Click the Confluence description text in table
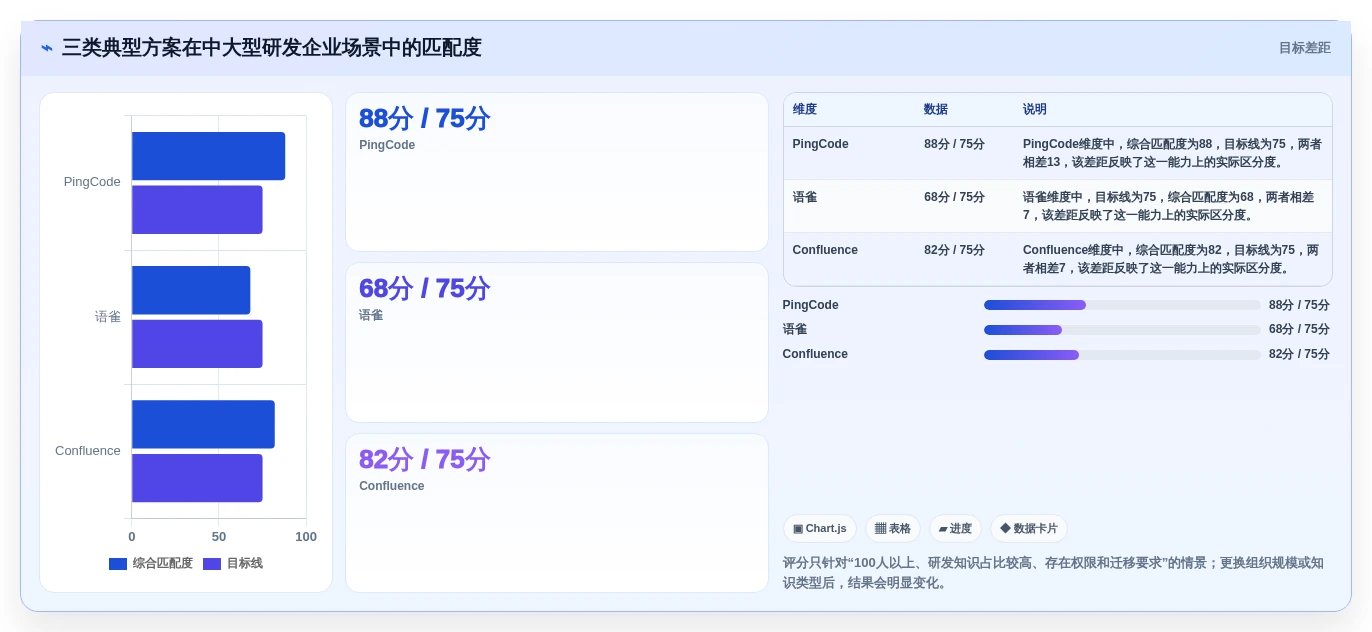This screenshot has width=1372, height=632. [1172, 259]
